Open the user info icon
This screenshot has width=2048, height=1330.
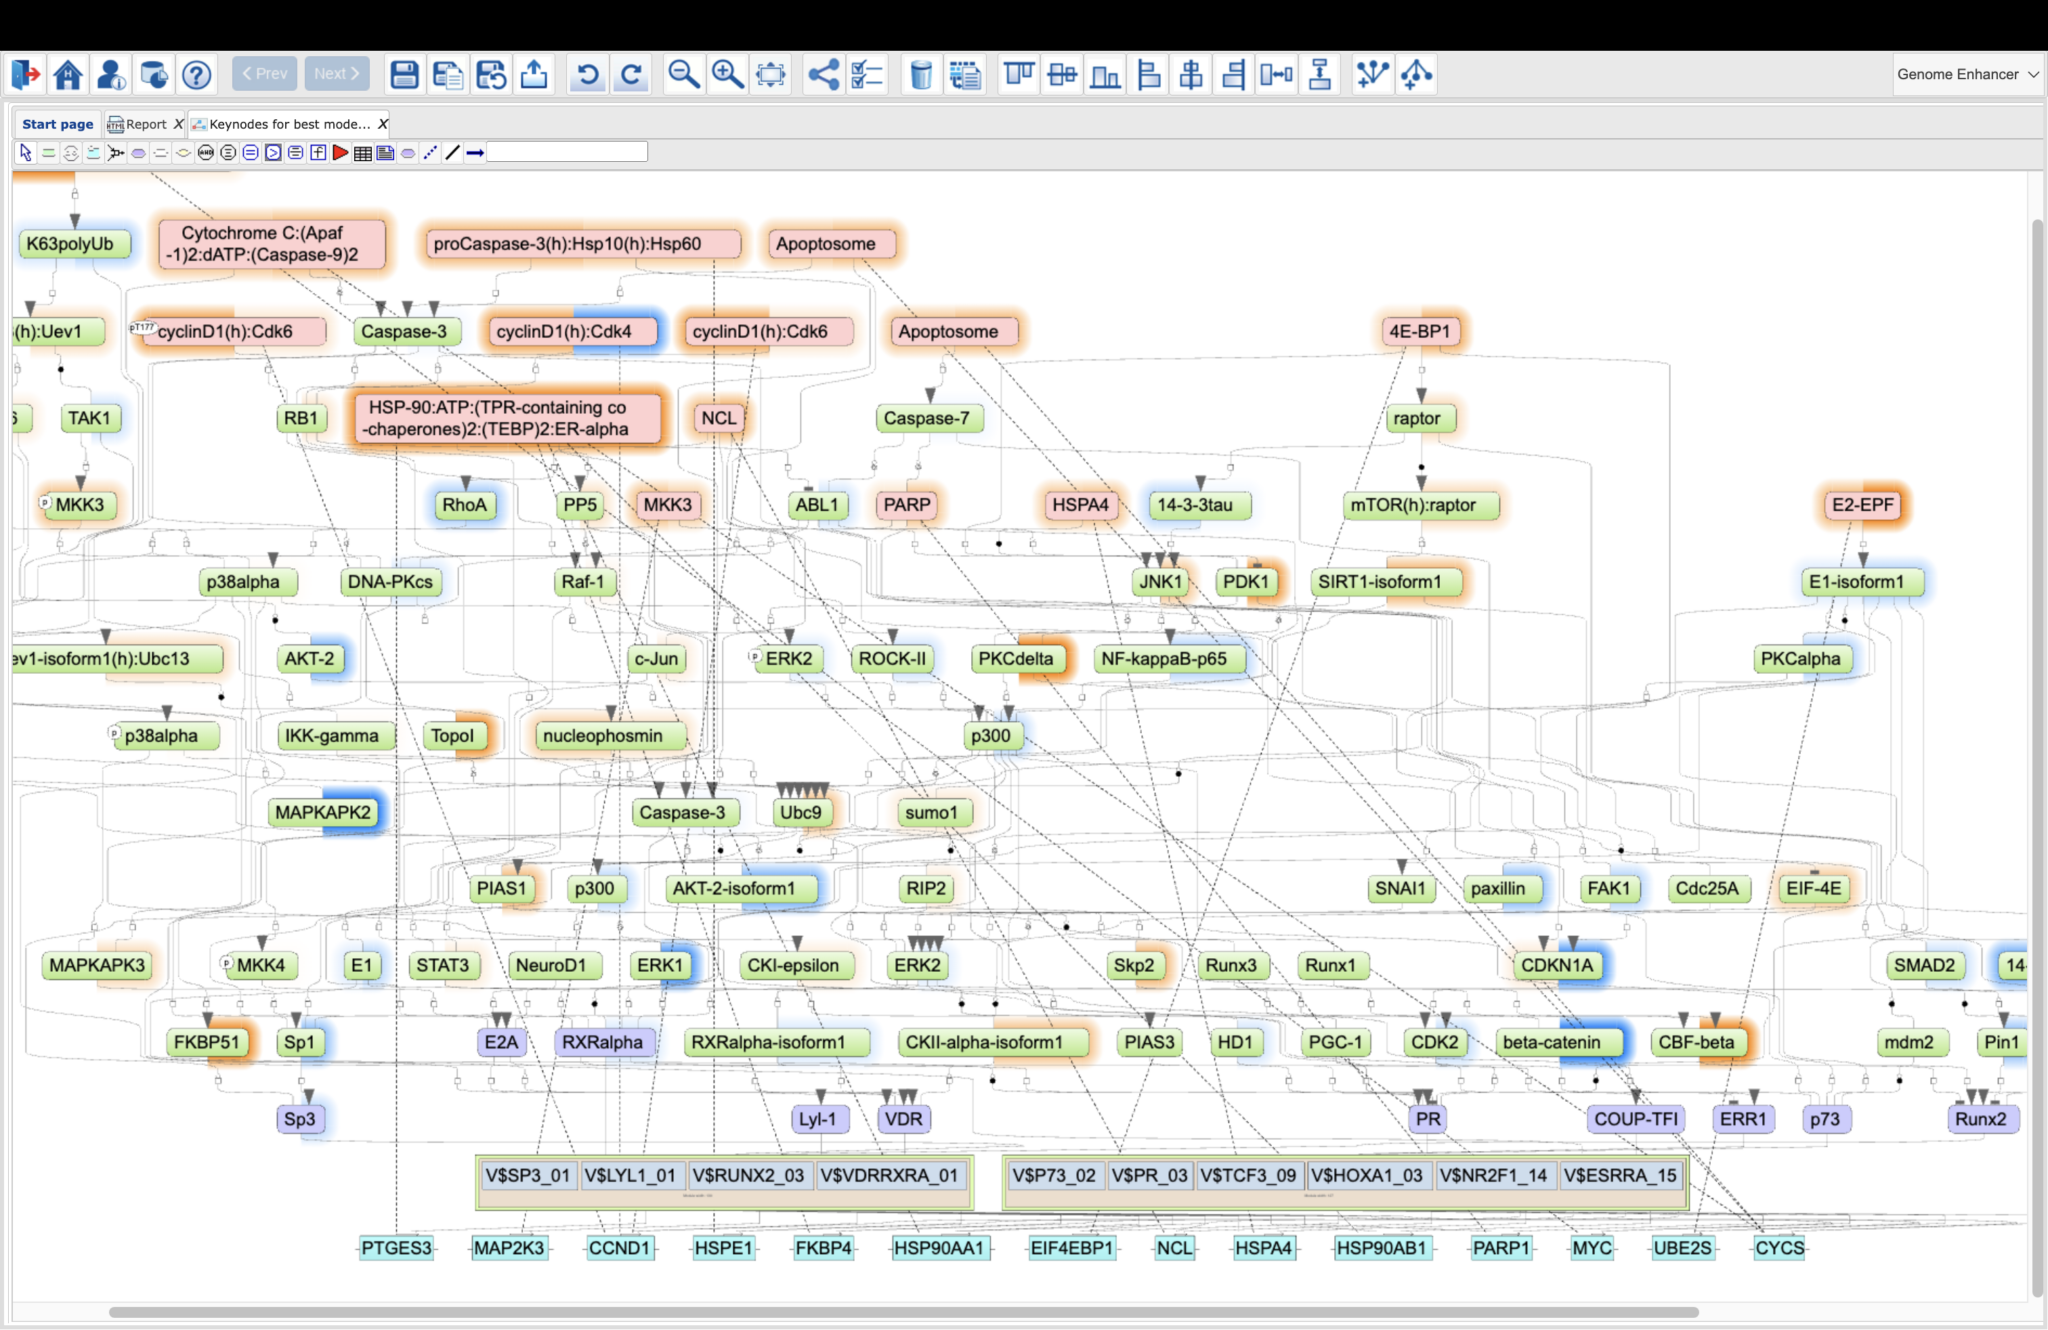tap(111, 74)
